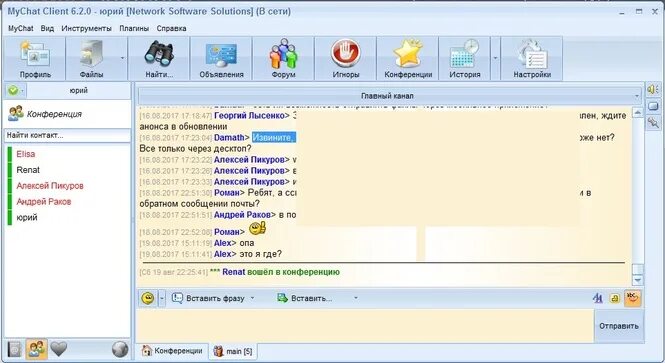Open the История calendar icon
Viewport: 665px width, 363px height.
point(464,53)
